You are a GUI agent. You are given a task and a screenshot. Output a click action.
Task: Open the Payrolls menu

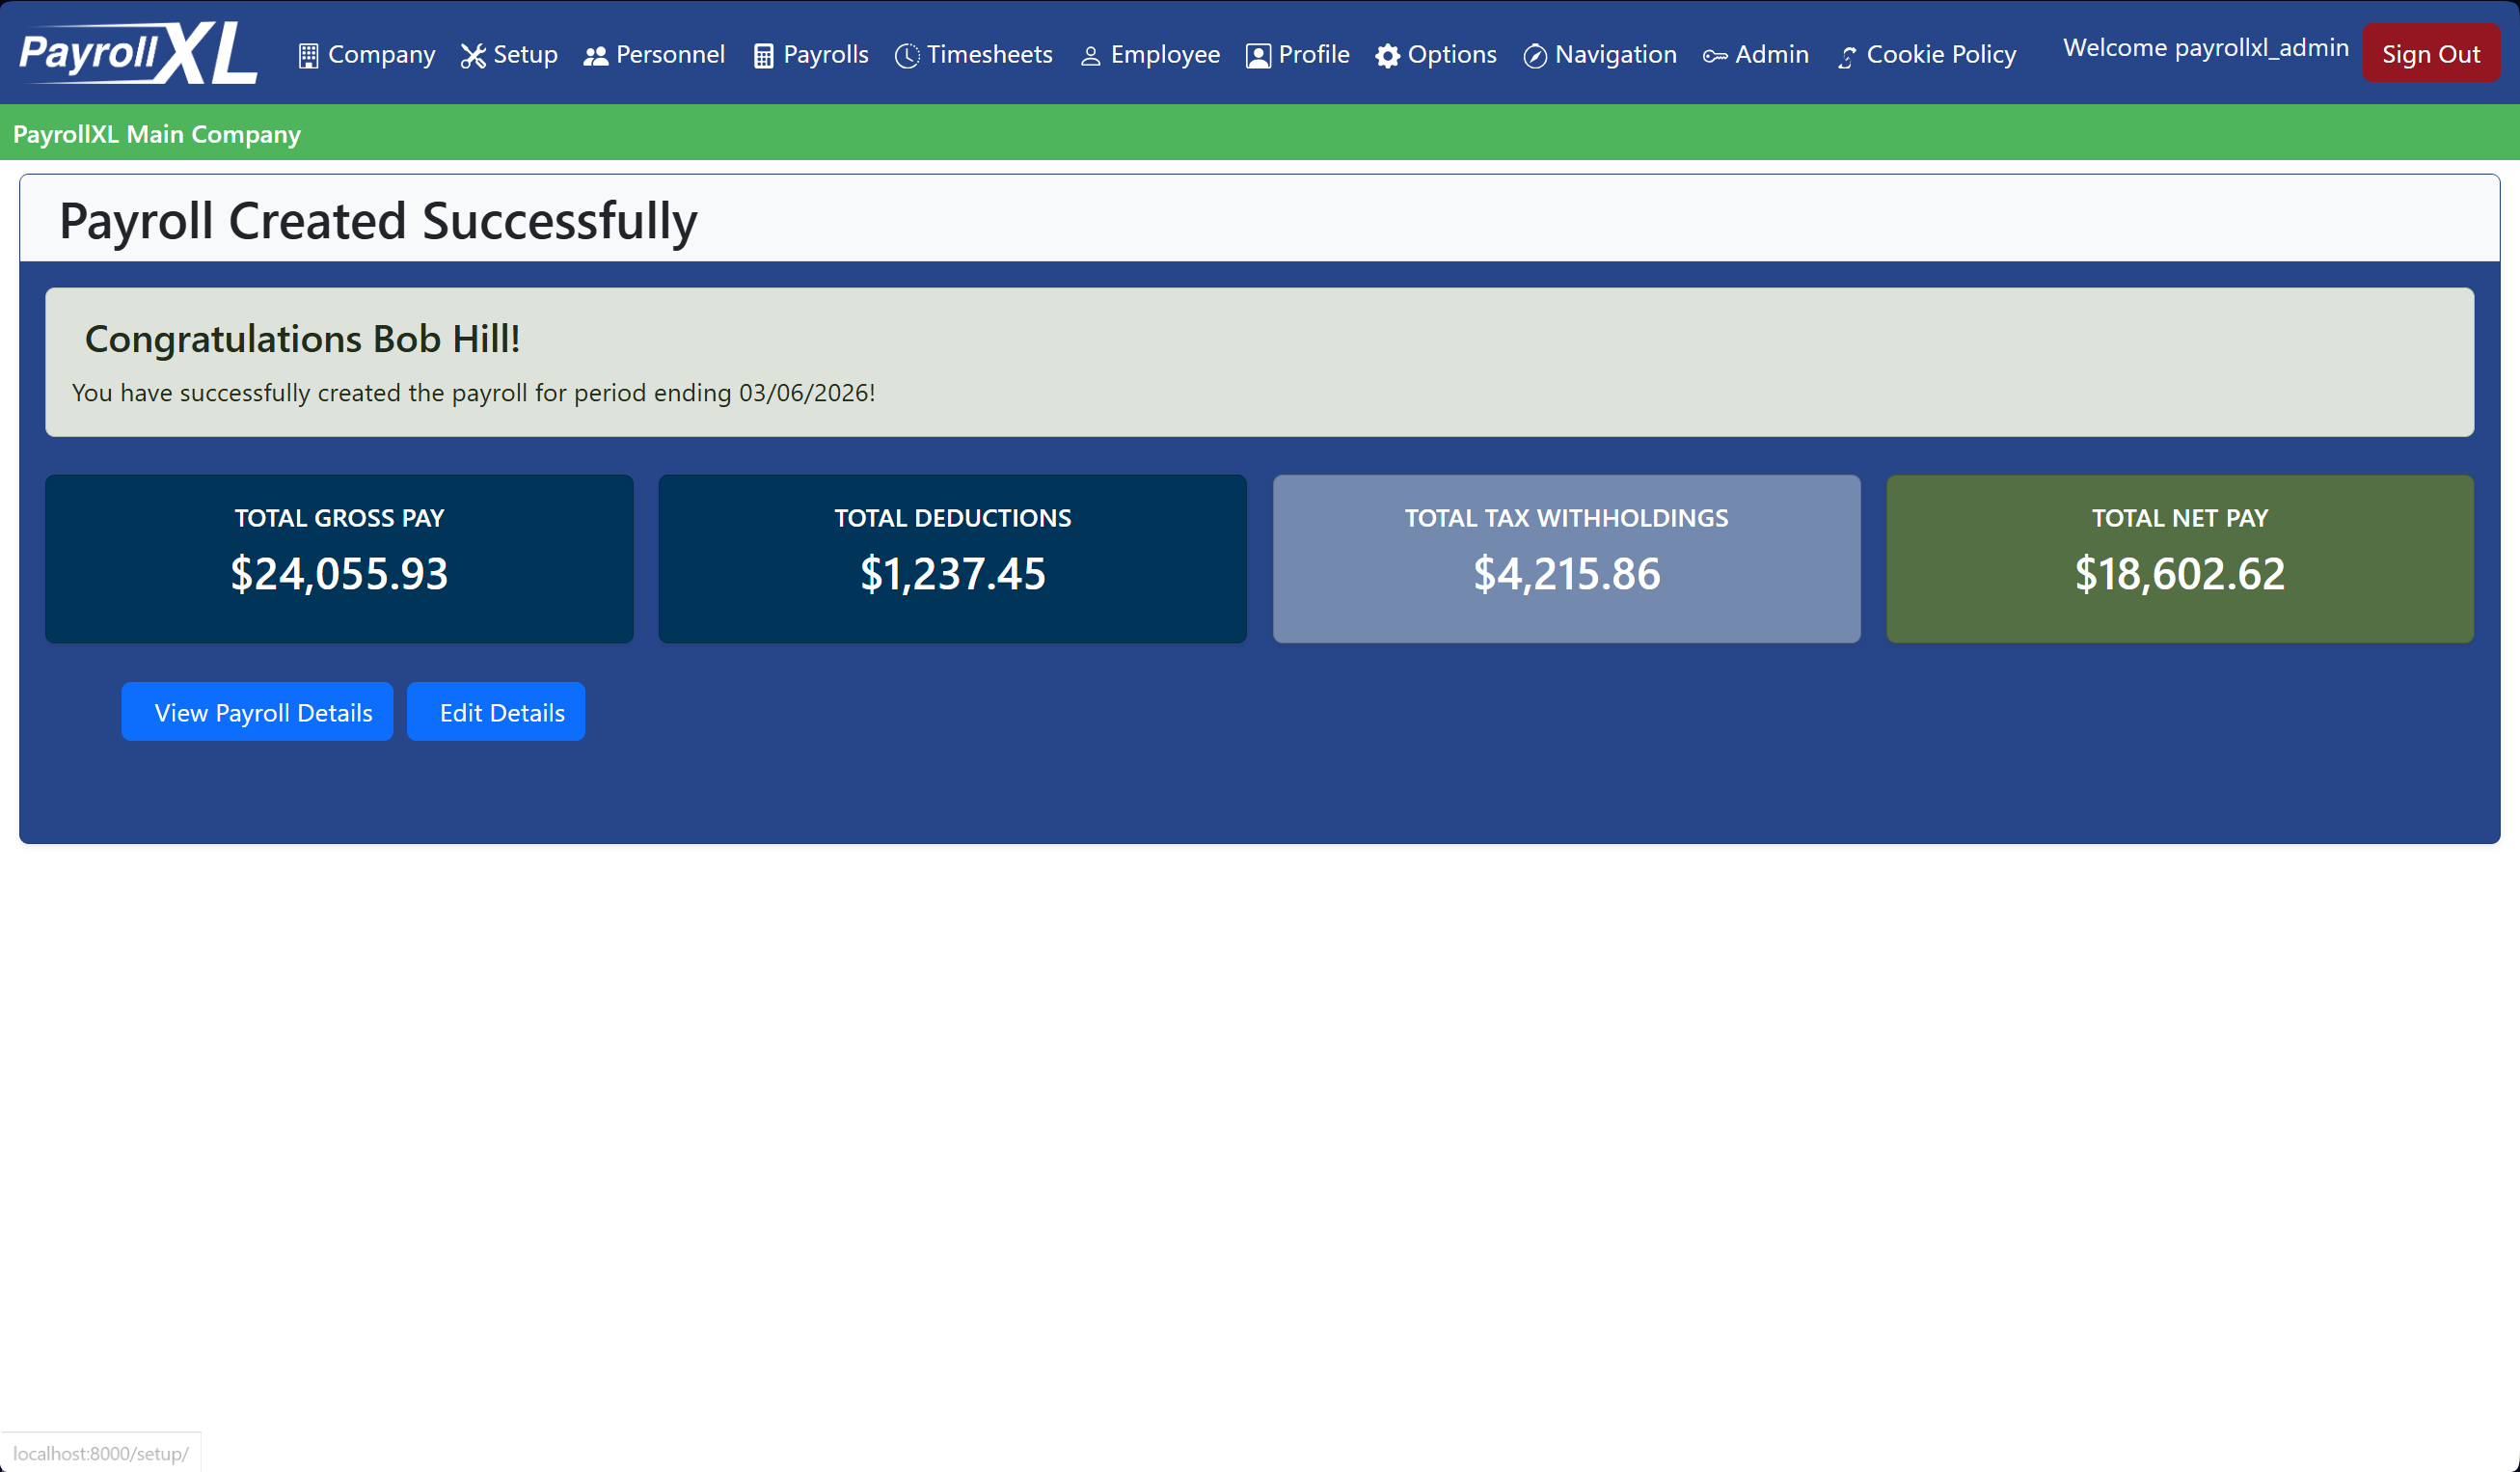(811, 54)
